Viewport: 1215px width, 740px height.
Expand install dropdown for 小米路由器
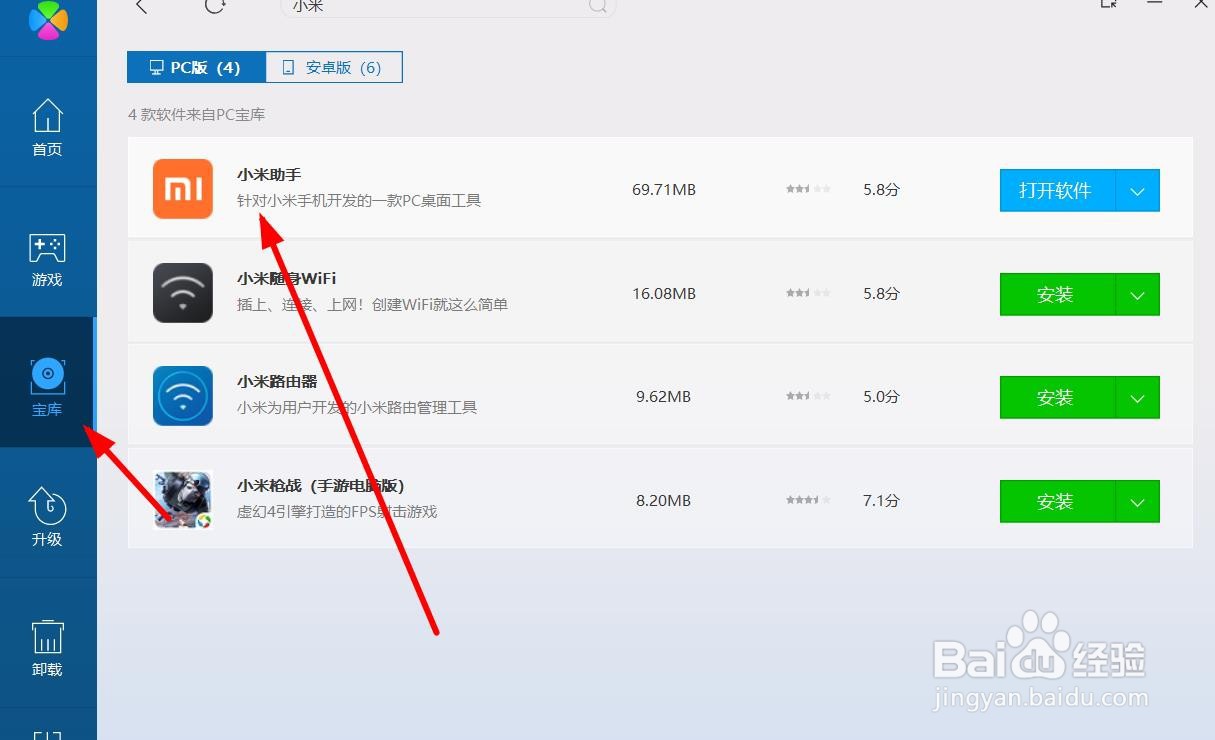[1137, 397]
